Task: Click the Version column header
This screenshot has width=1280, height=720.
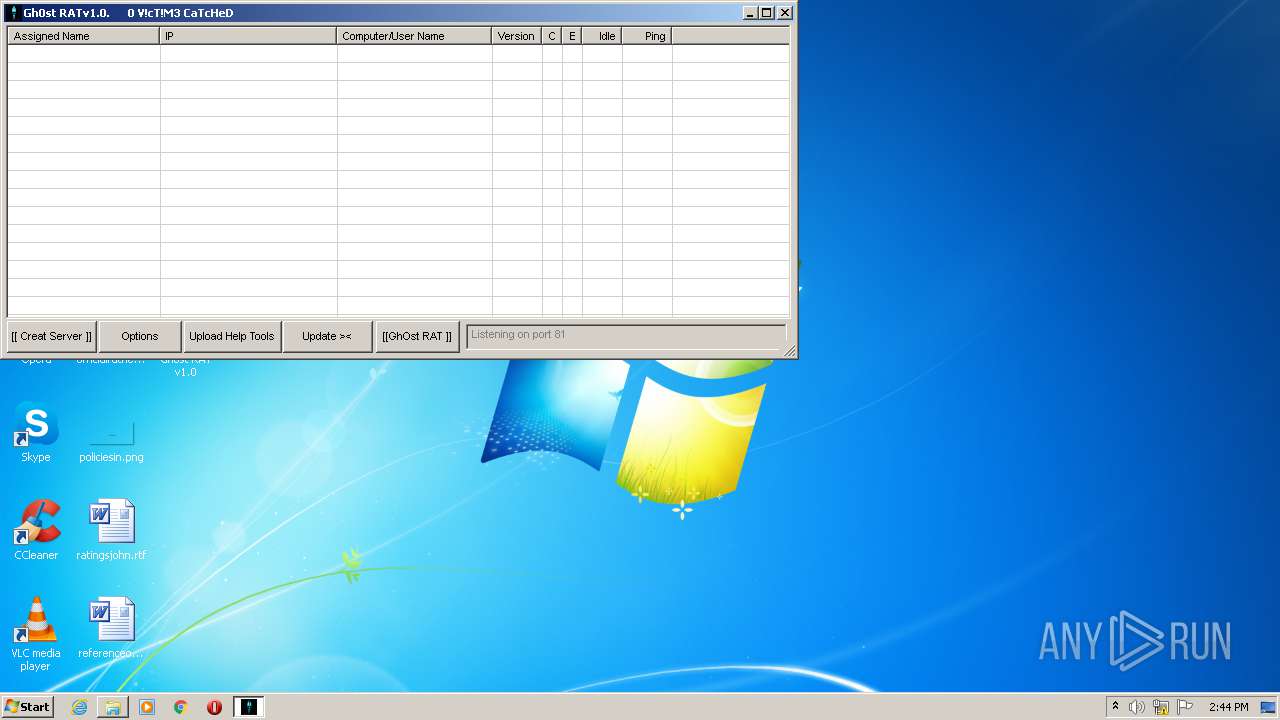Action: tap(517, 36)
